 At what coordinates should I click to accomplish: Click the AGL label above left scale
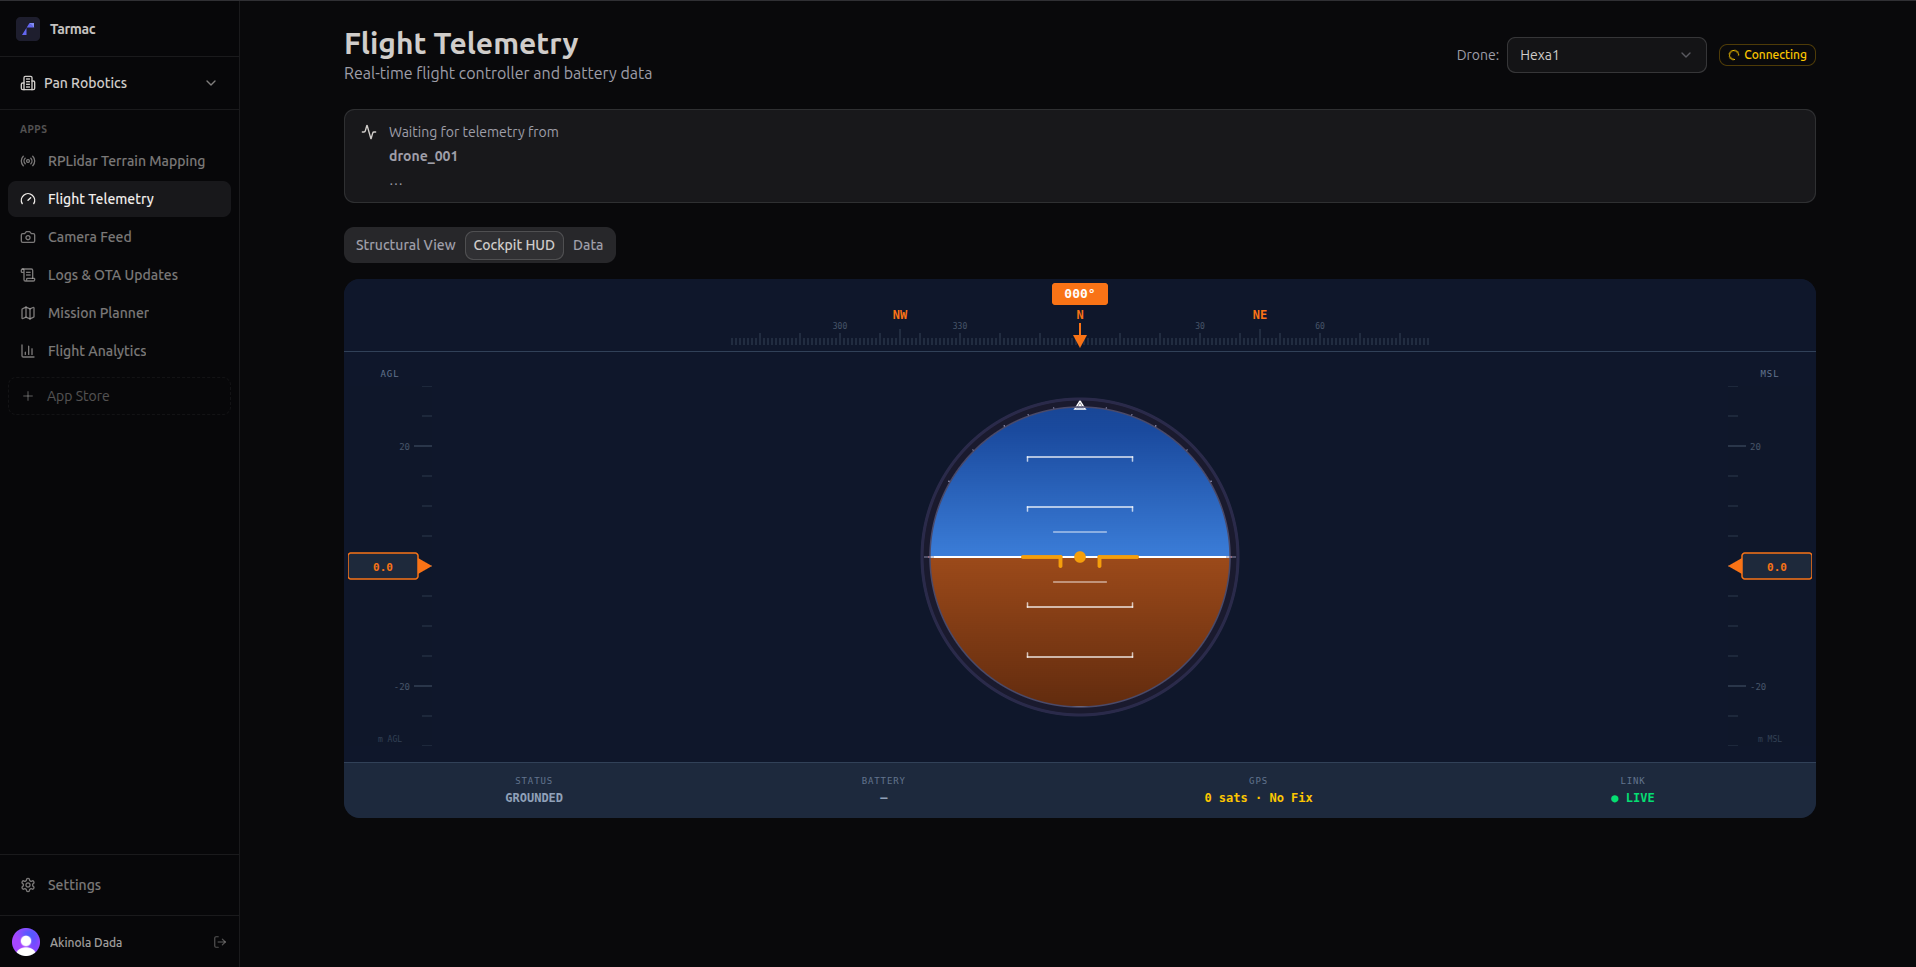click(389, 374)
